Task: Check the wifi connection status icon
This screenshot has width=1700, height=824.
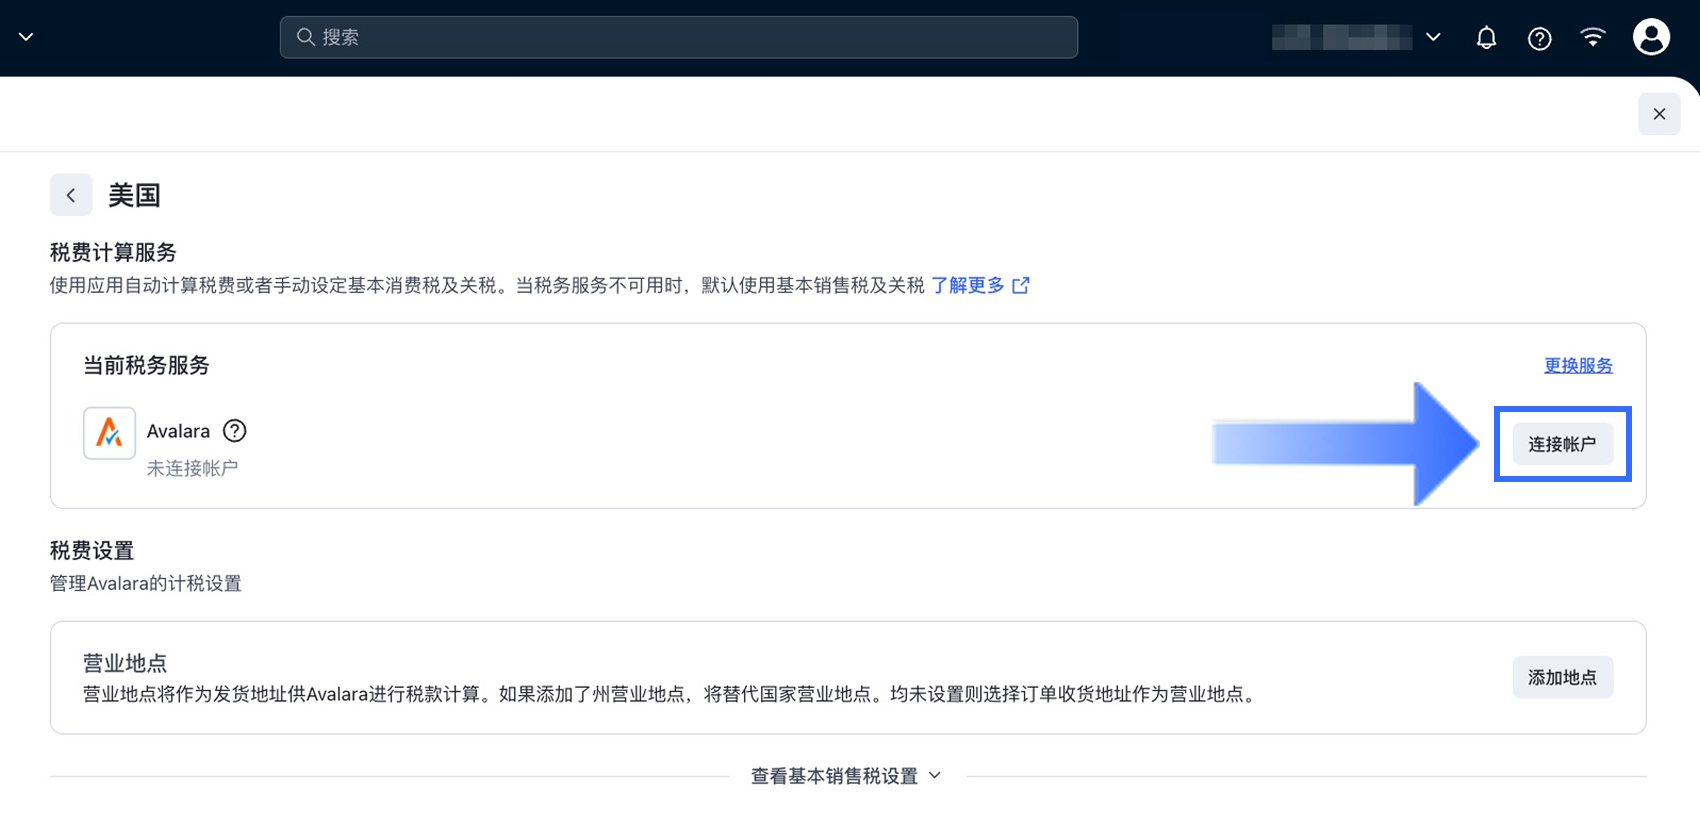Action: [x=1592, y=37]
